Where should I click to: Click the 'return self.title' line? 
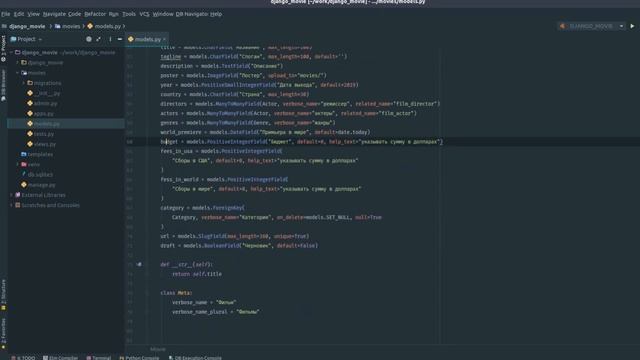click(197, 274)
